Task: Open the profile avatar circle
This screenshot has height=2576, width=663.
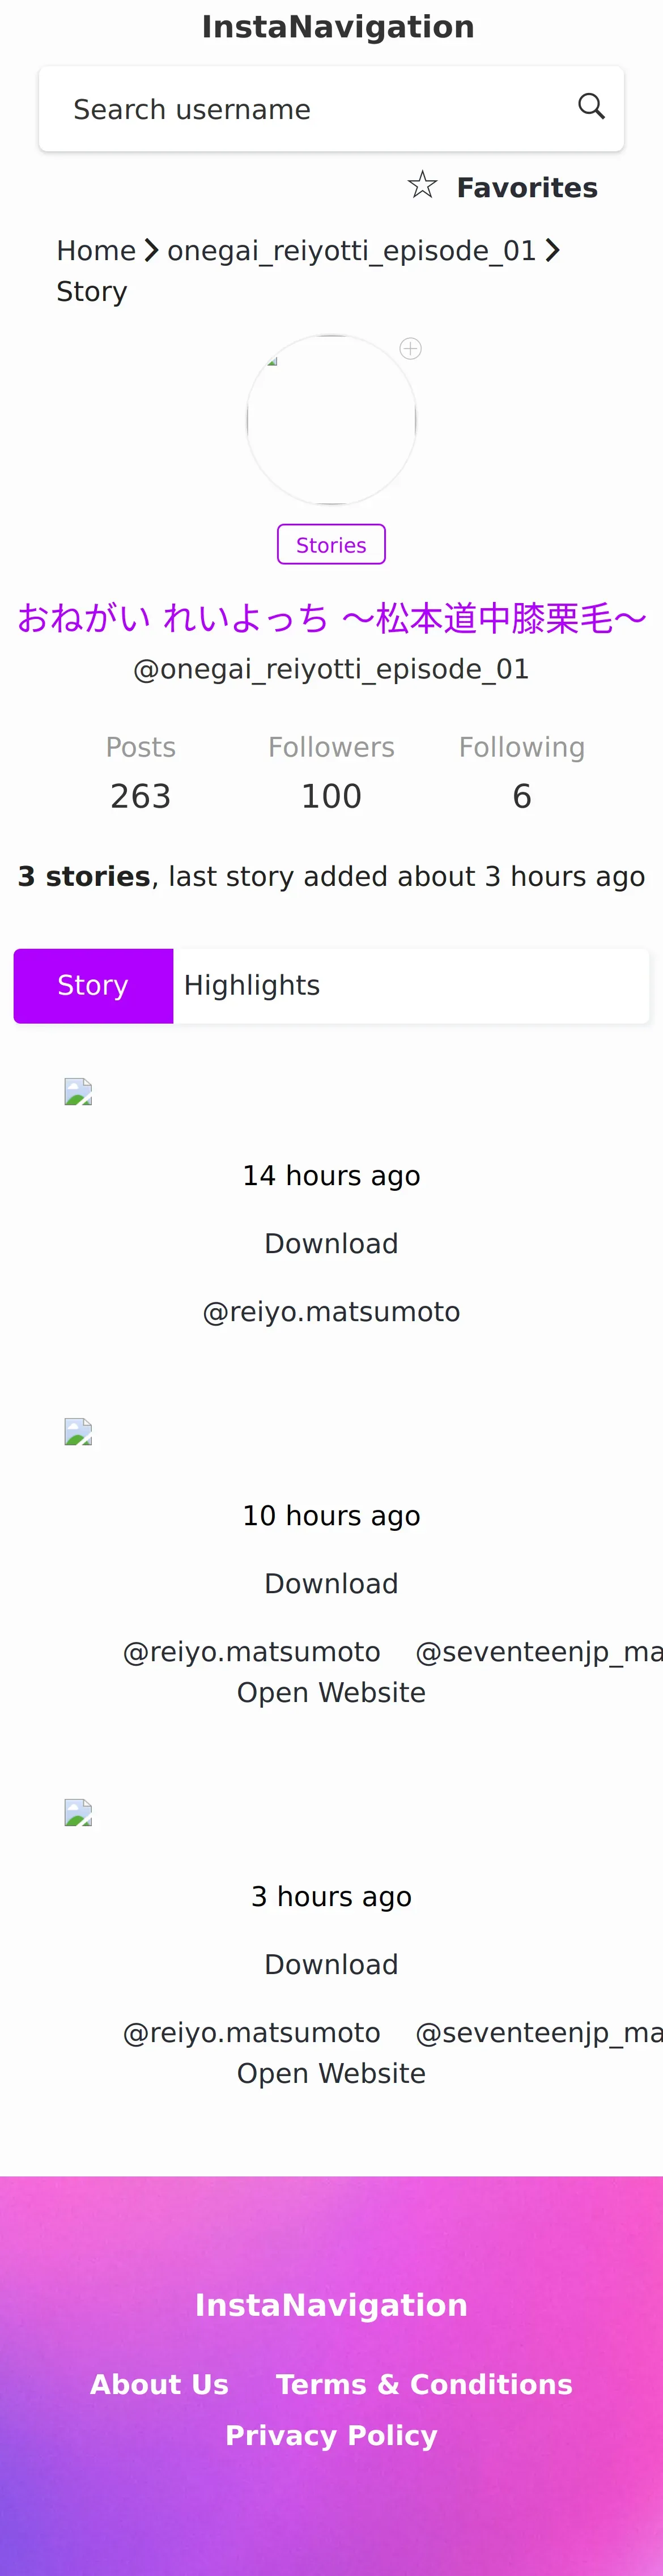Action: [331, 420]
